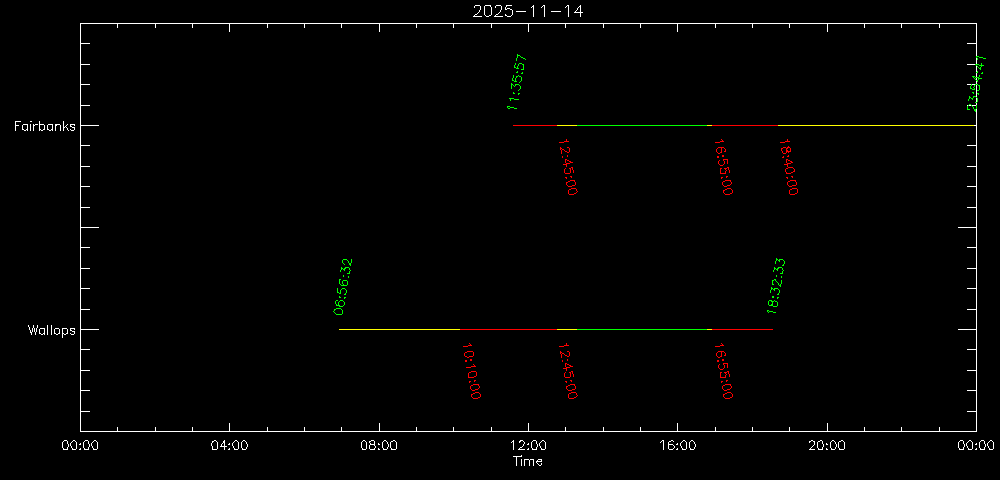Click the Time axis title
Screen dimensions: 1000x480
tap(528, 462)
